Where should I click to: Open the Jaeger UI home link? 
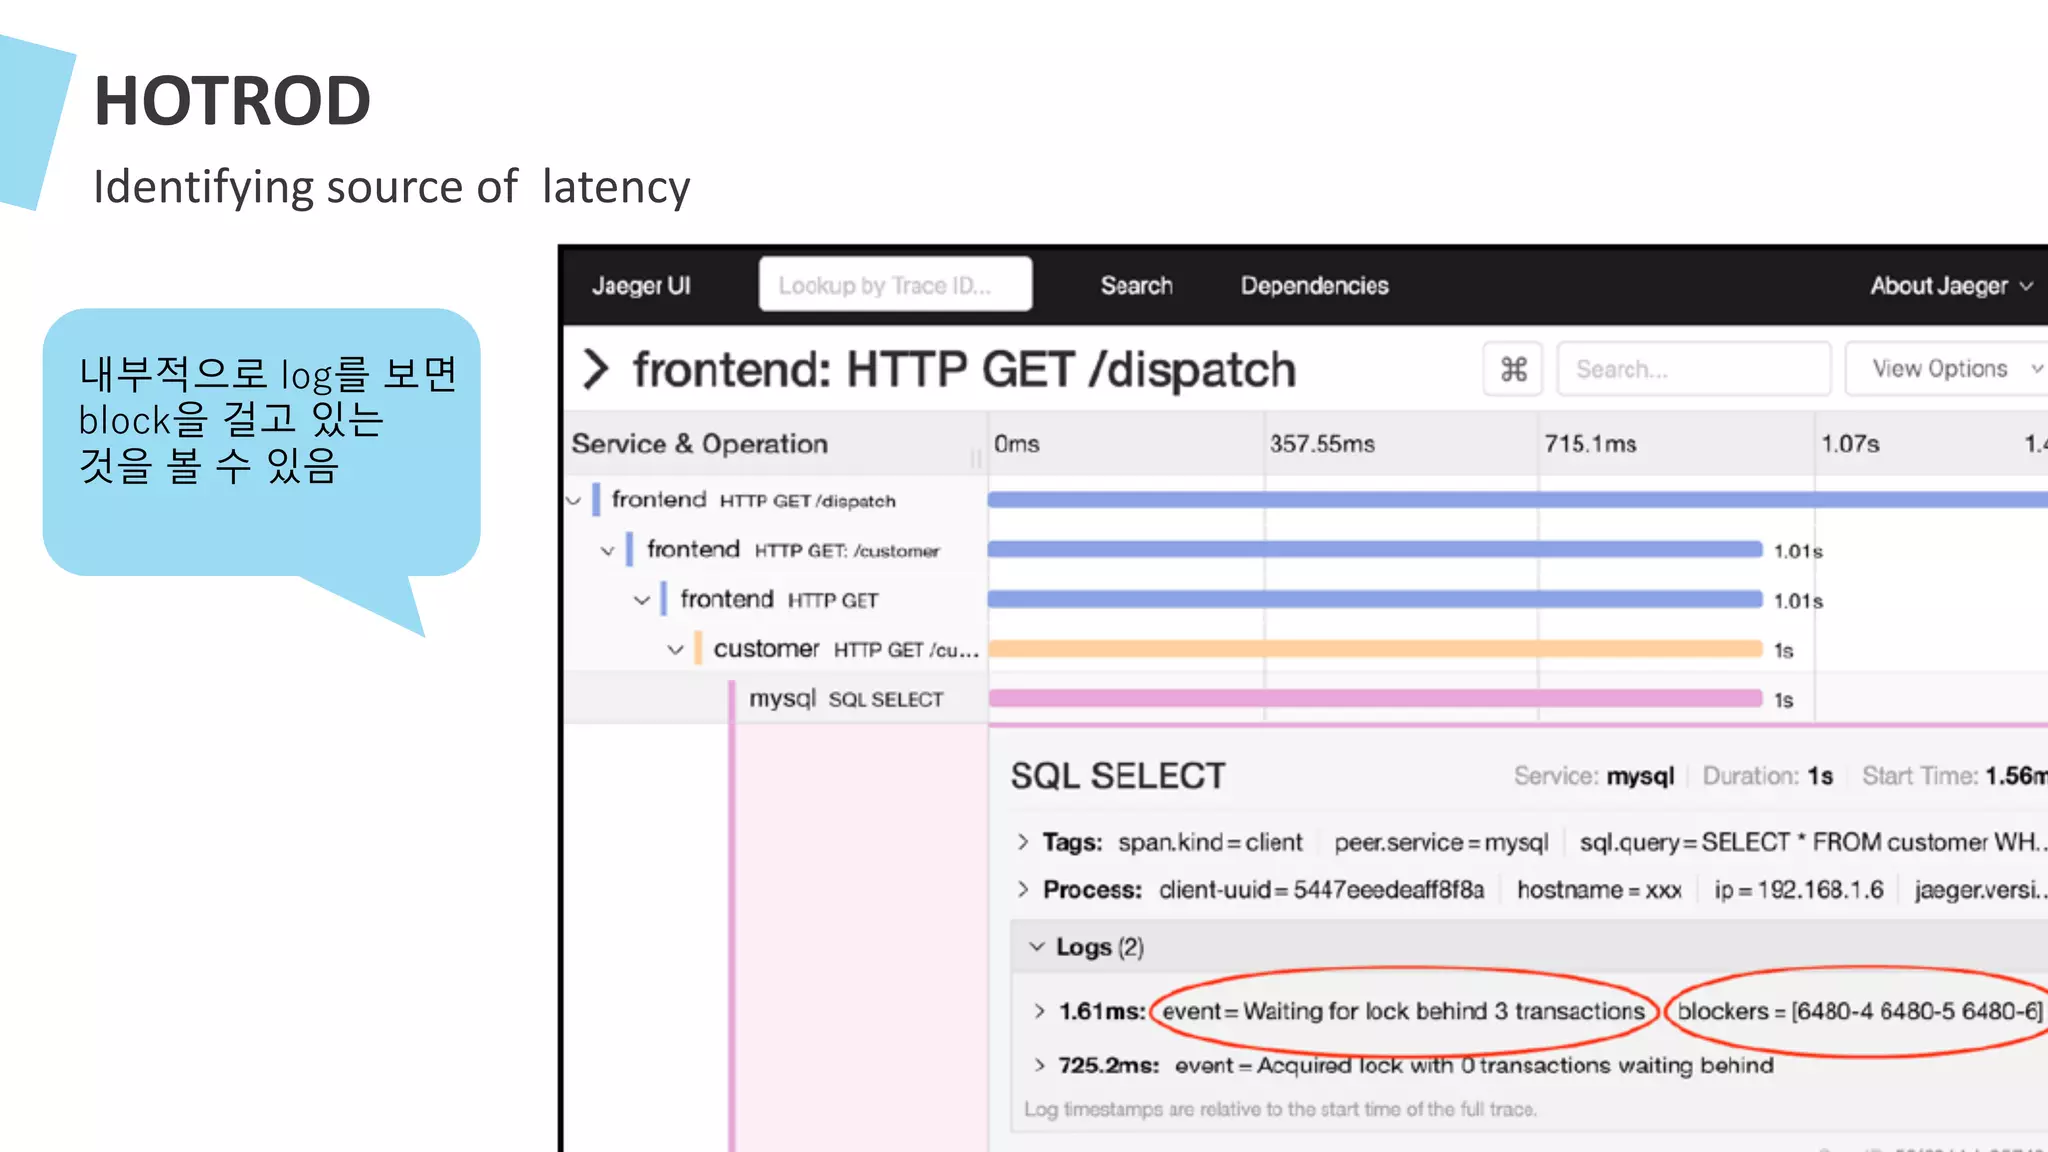coord(641,286)
